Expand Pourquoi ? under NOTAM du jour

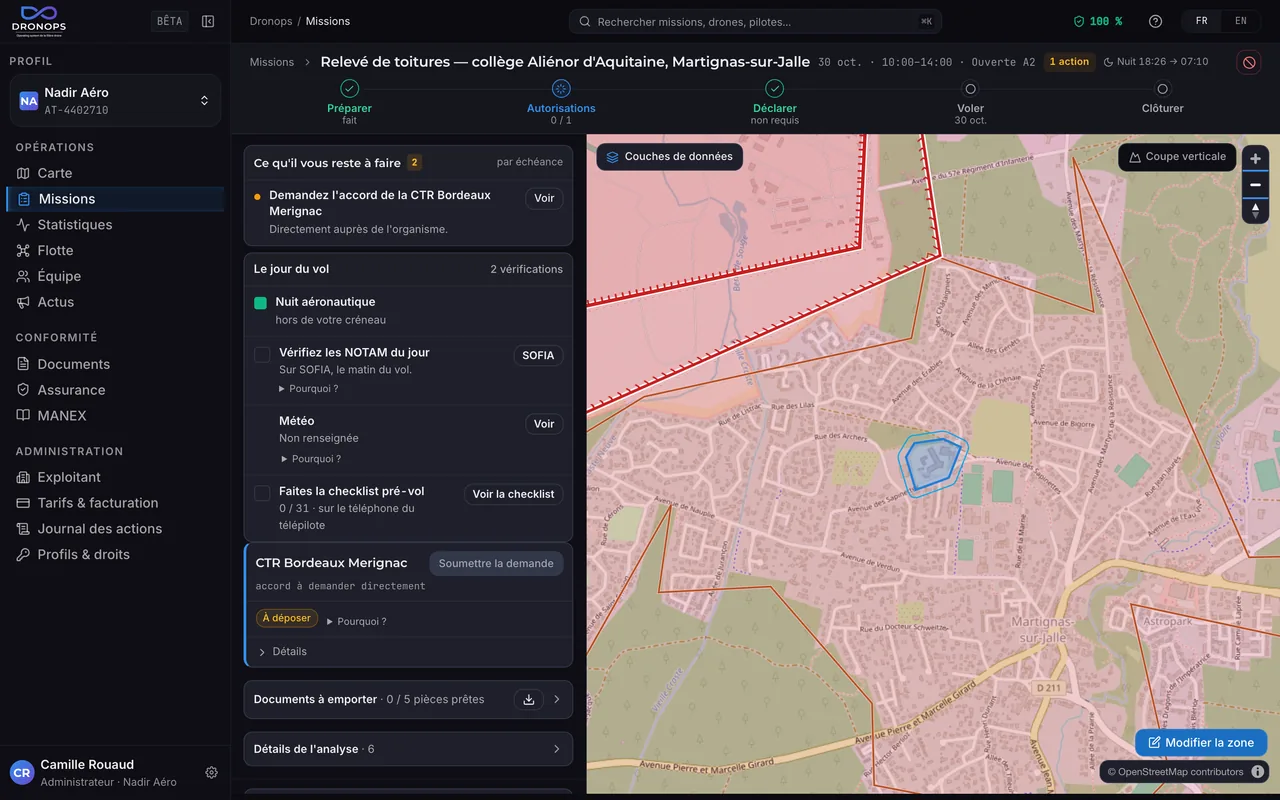click(x=308, y=389)
